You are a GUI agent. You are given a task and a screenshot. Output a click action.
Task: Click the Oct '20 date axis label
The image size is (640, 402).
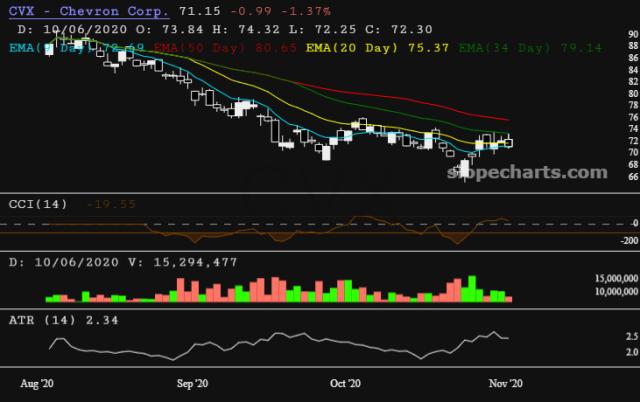coord(346,383)
